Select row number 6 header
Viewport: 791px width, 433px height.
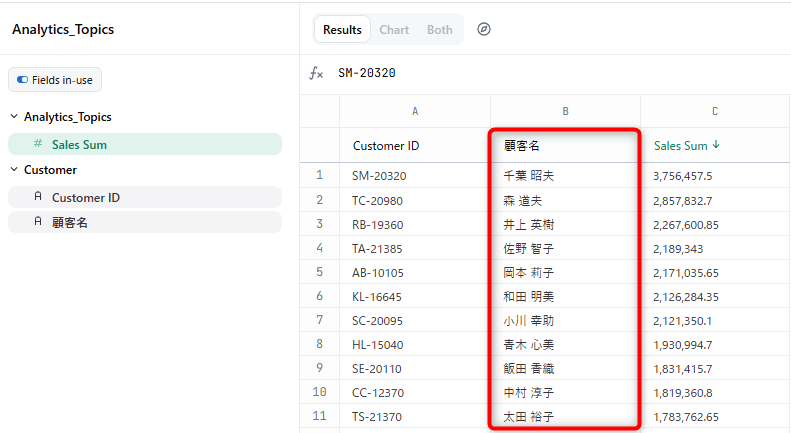pos(319,296)
